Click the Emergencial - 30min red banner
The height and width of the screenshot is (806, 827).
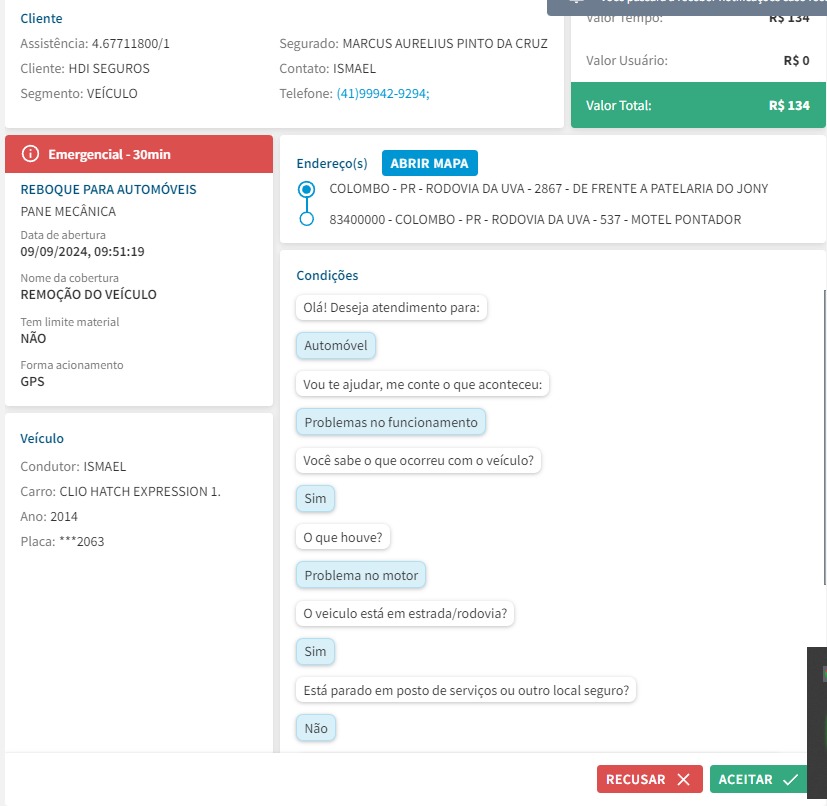point(139,154)
